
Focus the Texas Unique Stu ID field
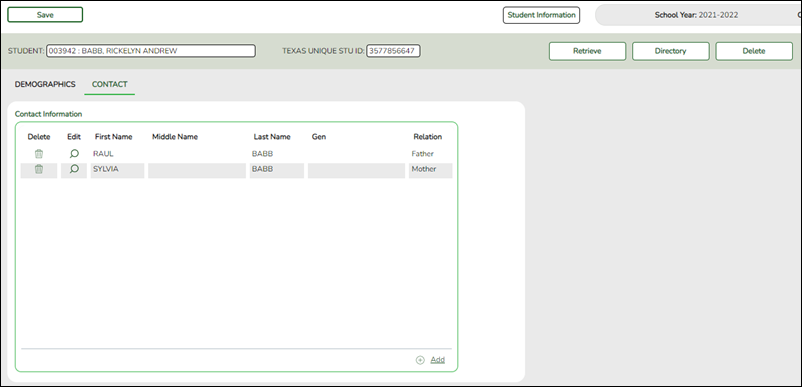coord(393,51)
